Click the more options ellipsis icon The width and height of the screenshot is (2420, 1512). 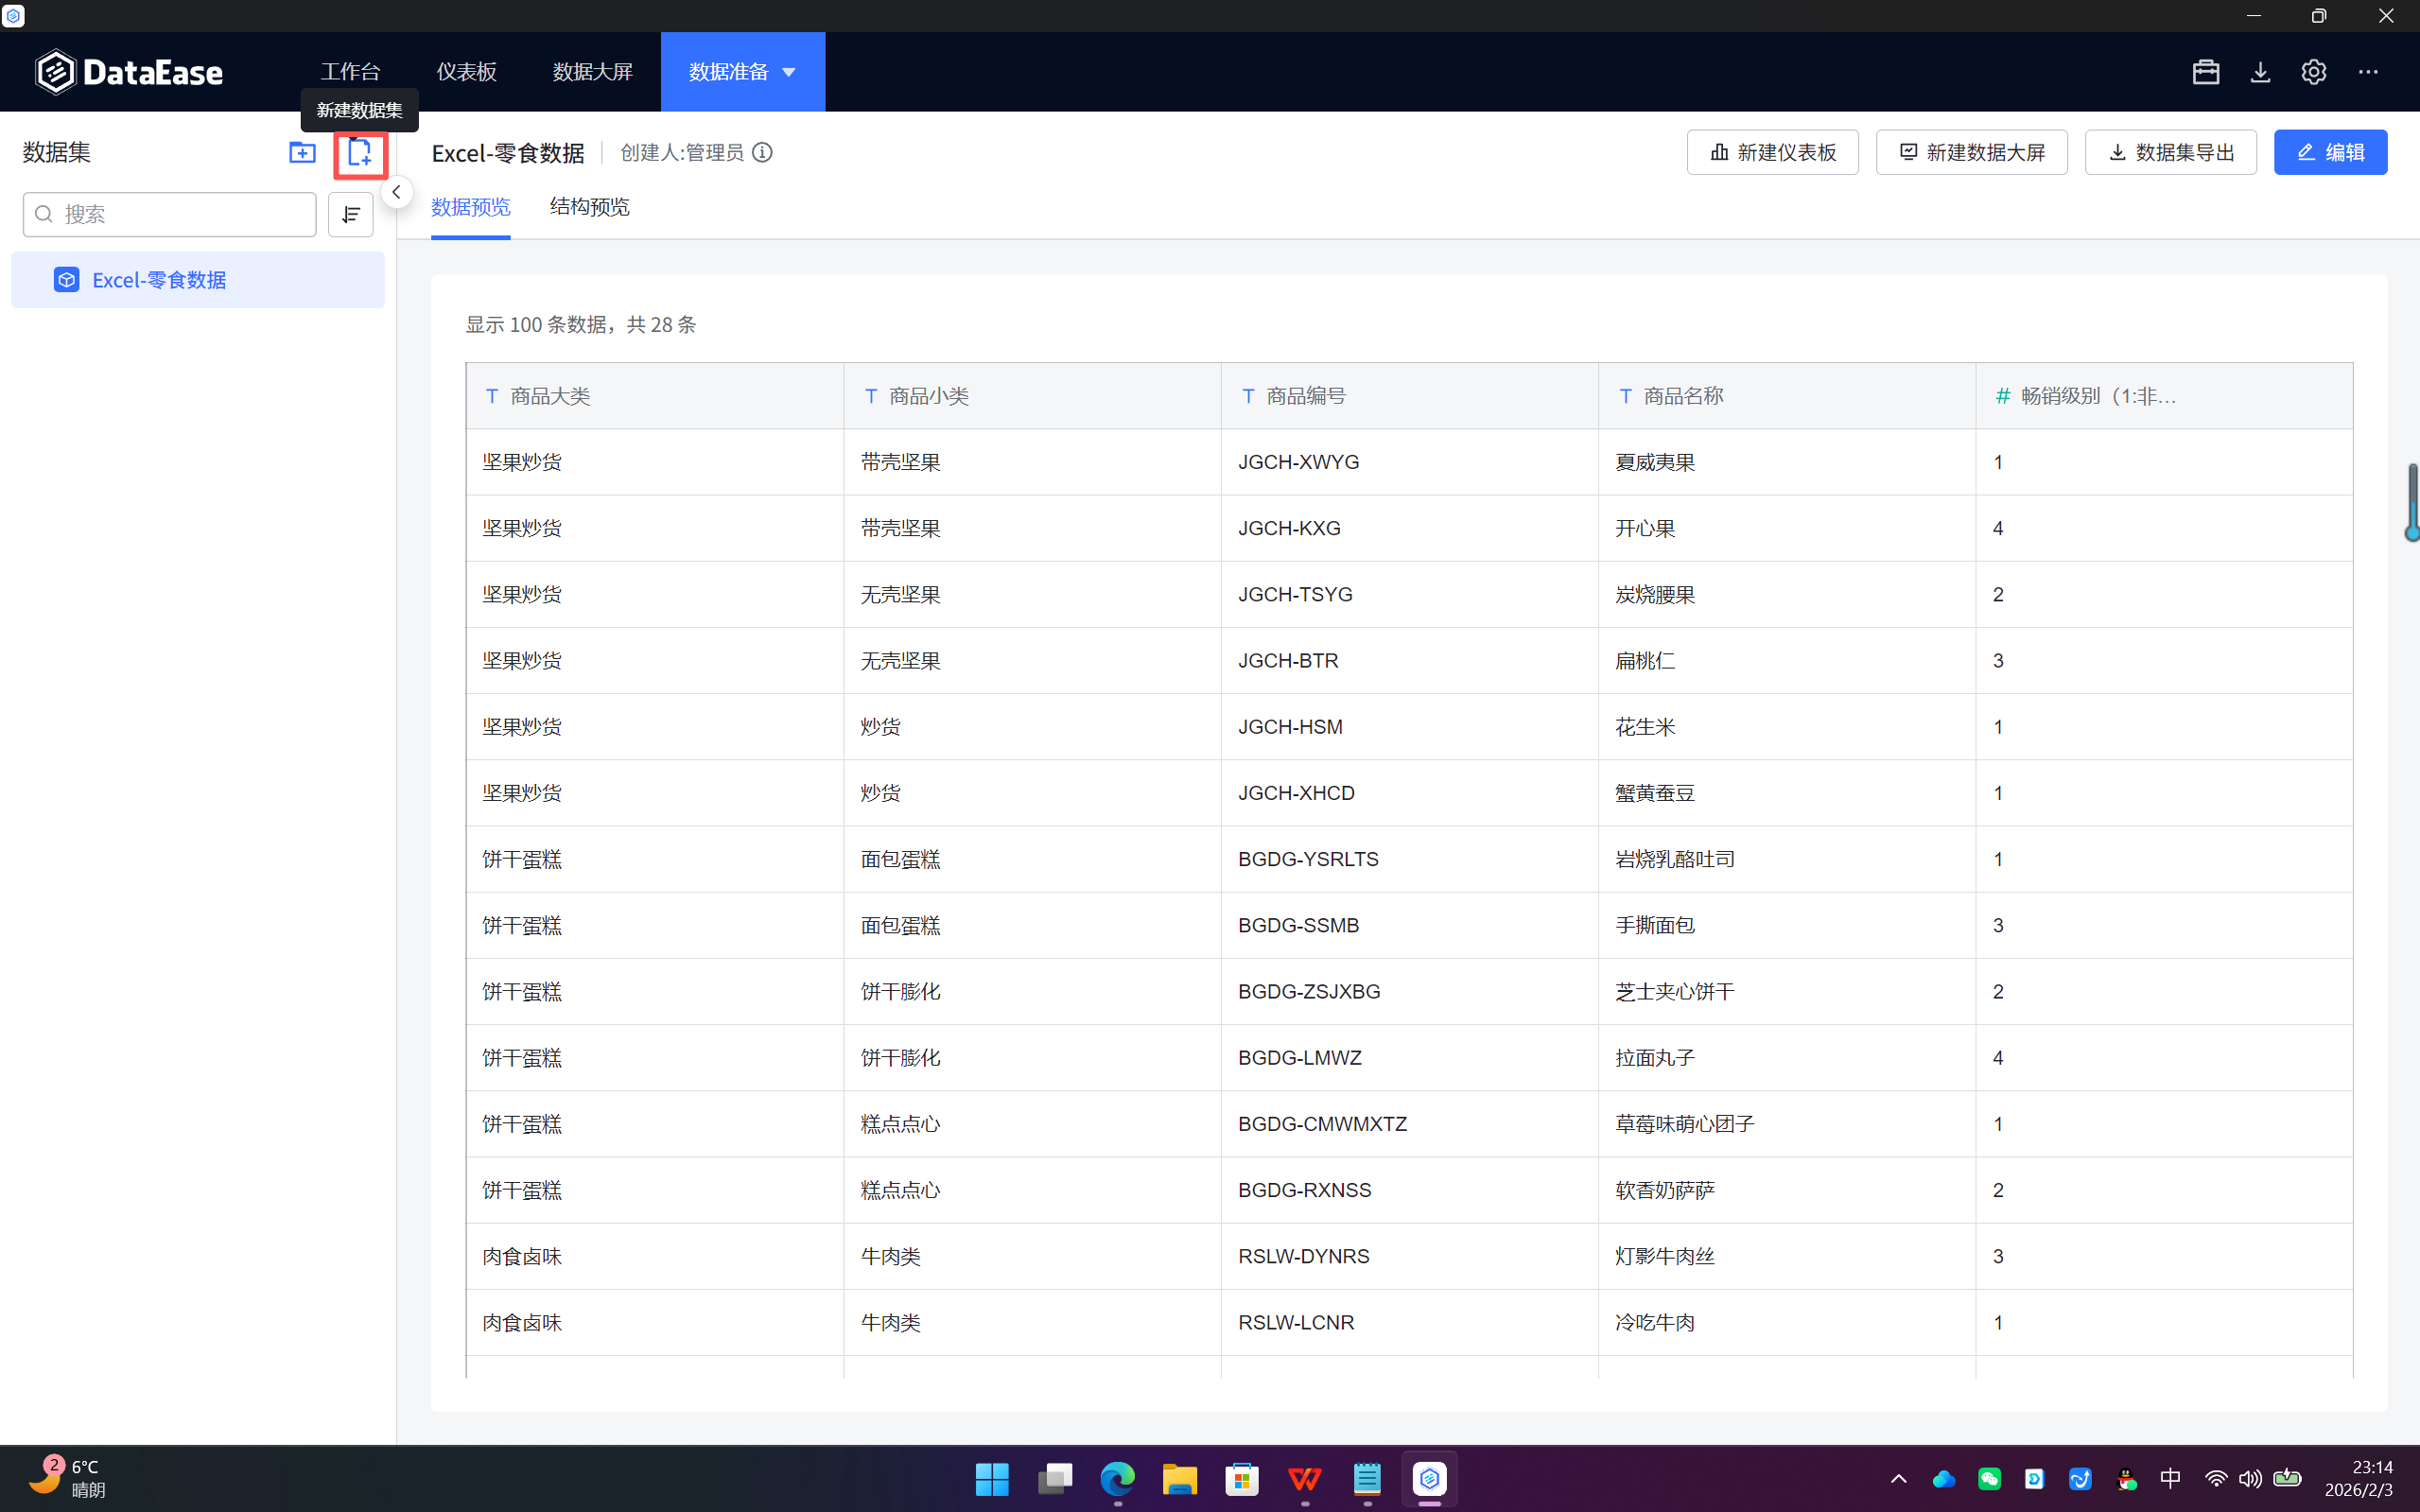click(2368, 72)
